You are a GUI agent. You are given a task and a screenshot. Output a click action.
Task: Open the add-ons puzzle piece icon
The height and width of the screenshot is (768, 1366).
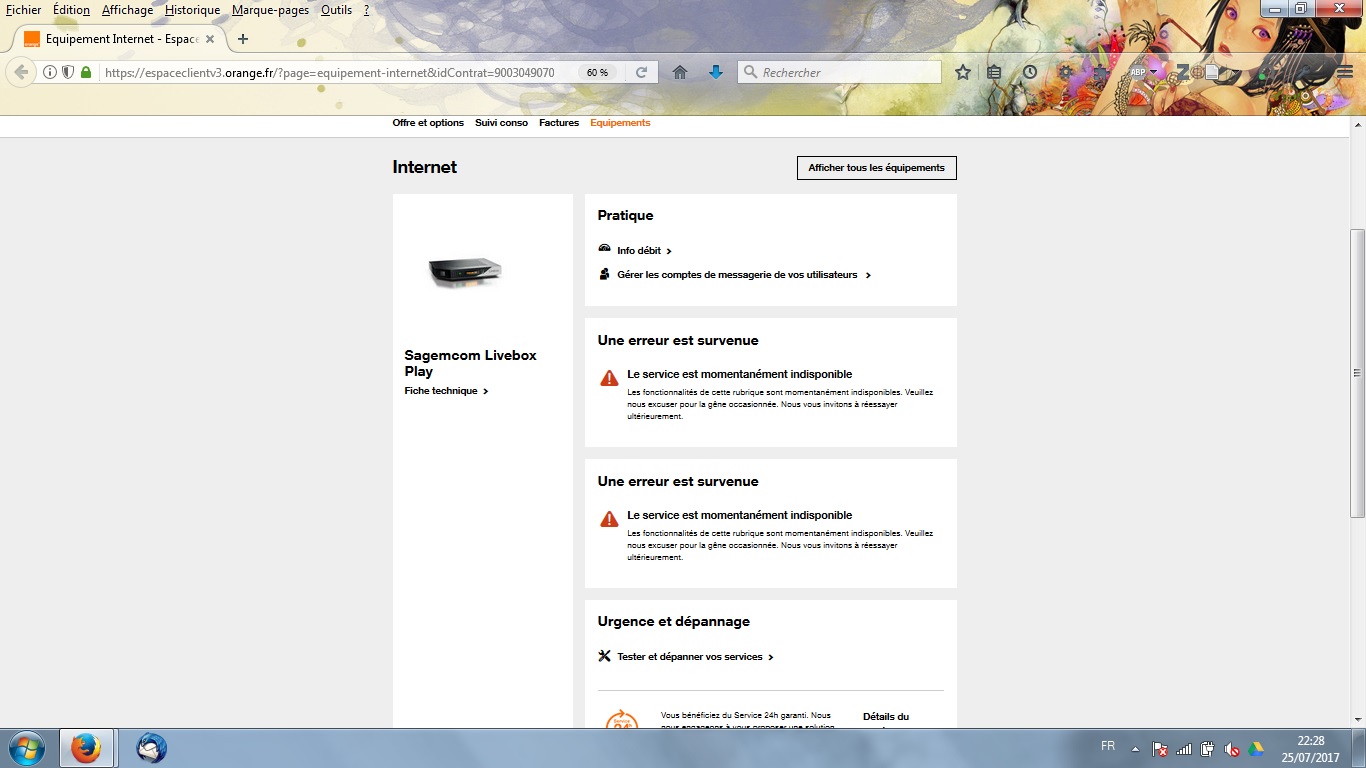click(1100, 72)
